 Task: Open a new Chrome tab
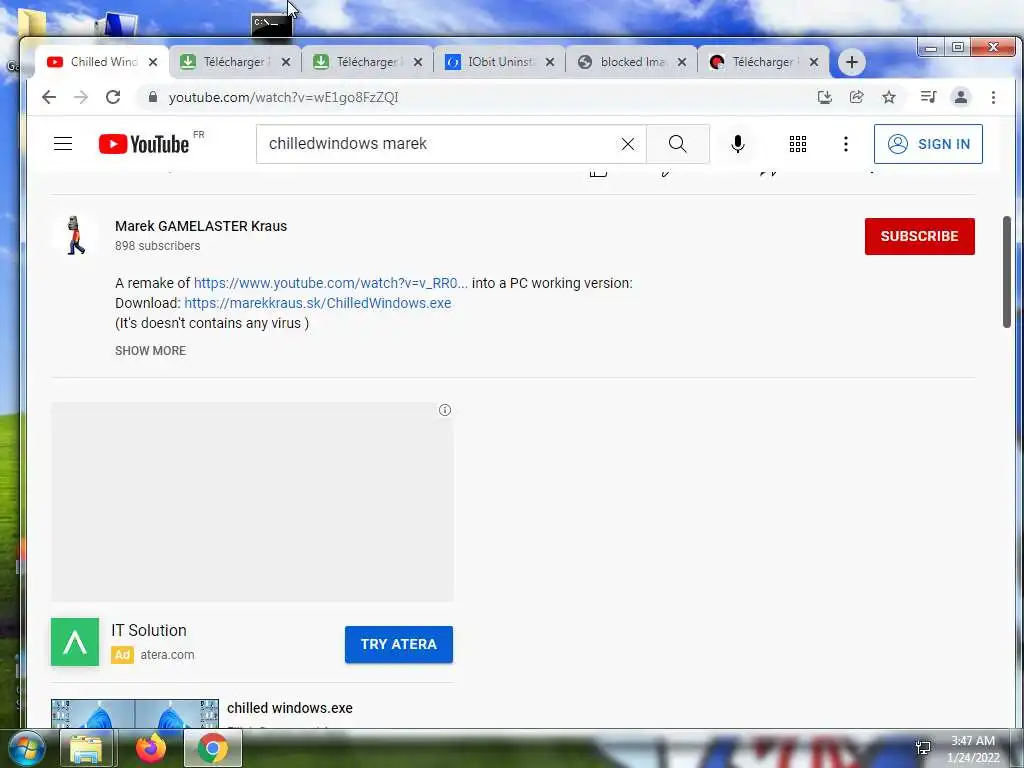pos(852,62)
